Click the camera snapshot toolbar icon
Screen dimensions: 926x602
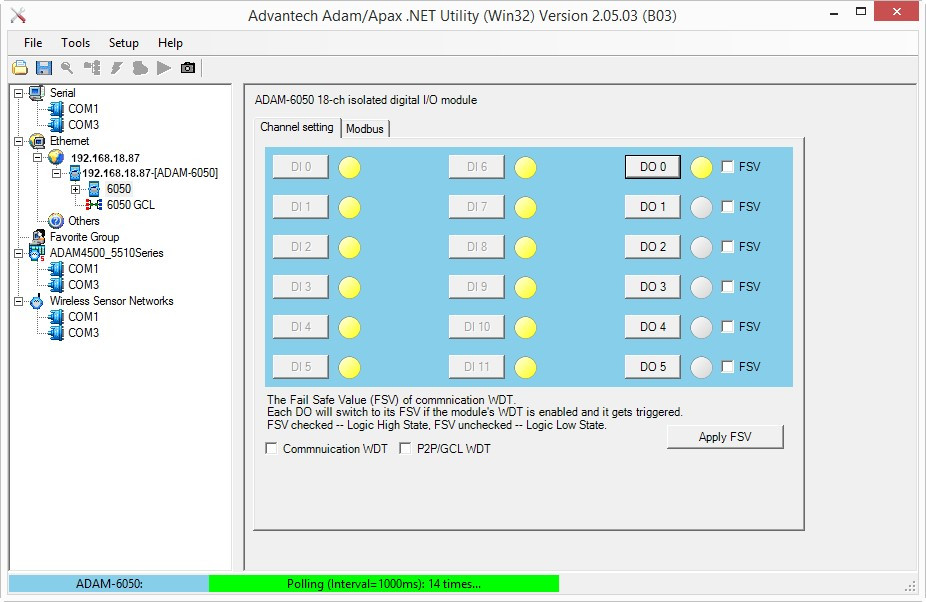pos(188,68)
